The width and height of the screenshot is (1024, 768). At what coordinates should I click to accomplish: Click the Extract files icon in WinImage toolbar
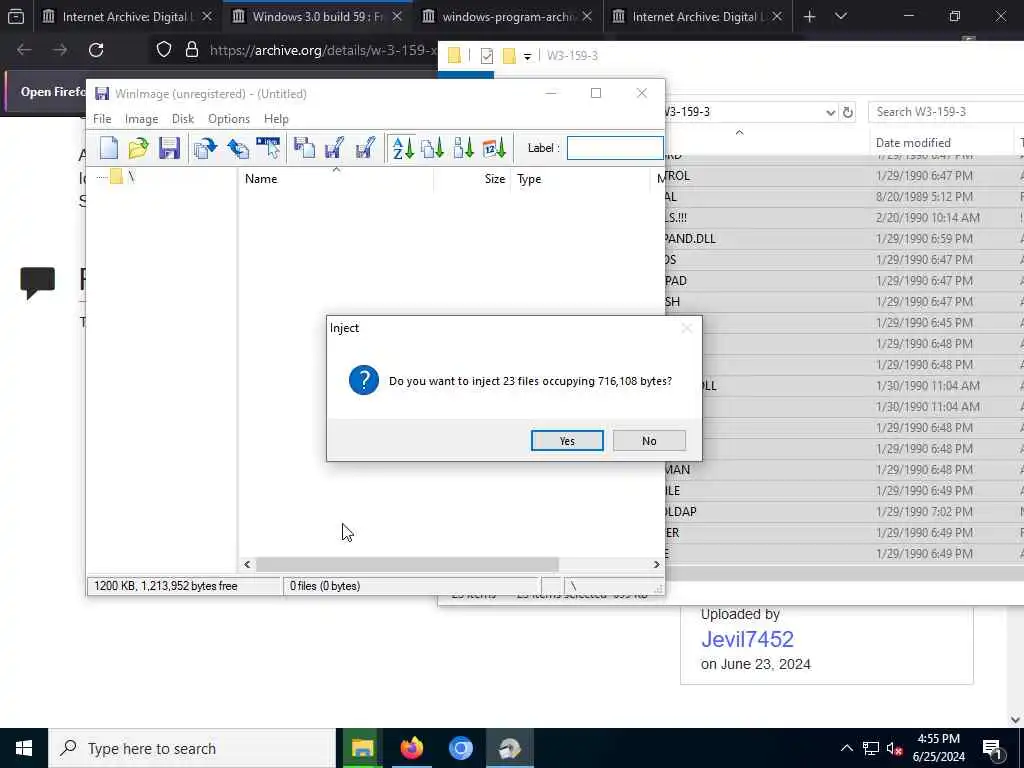tap(205, 148)
